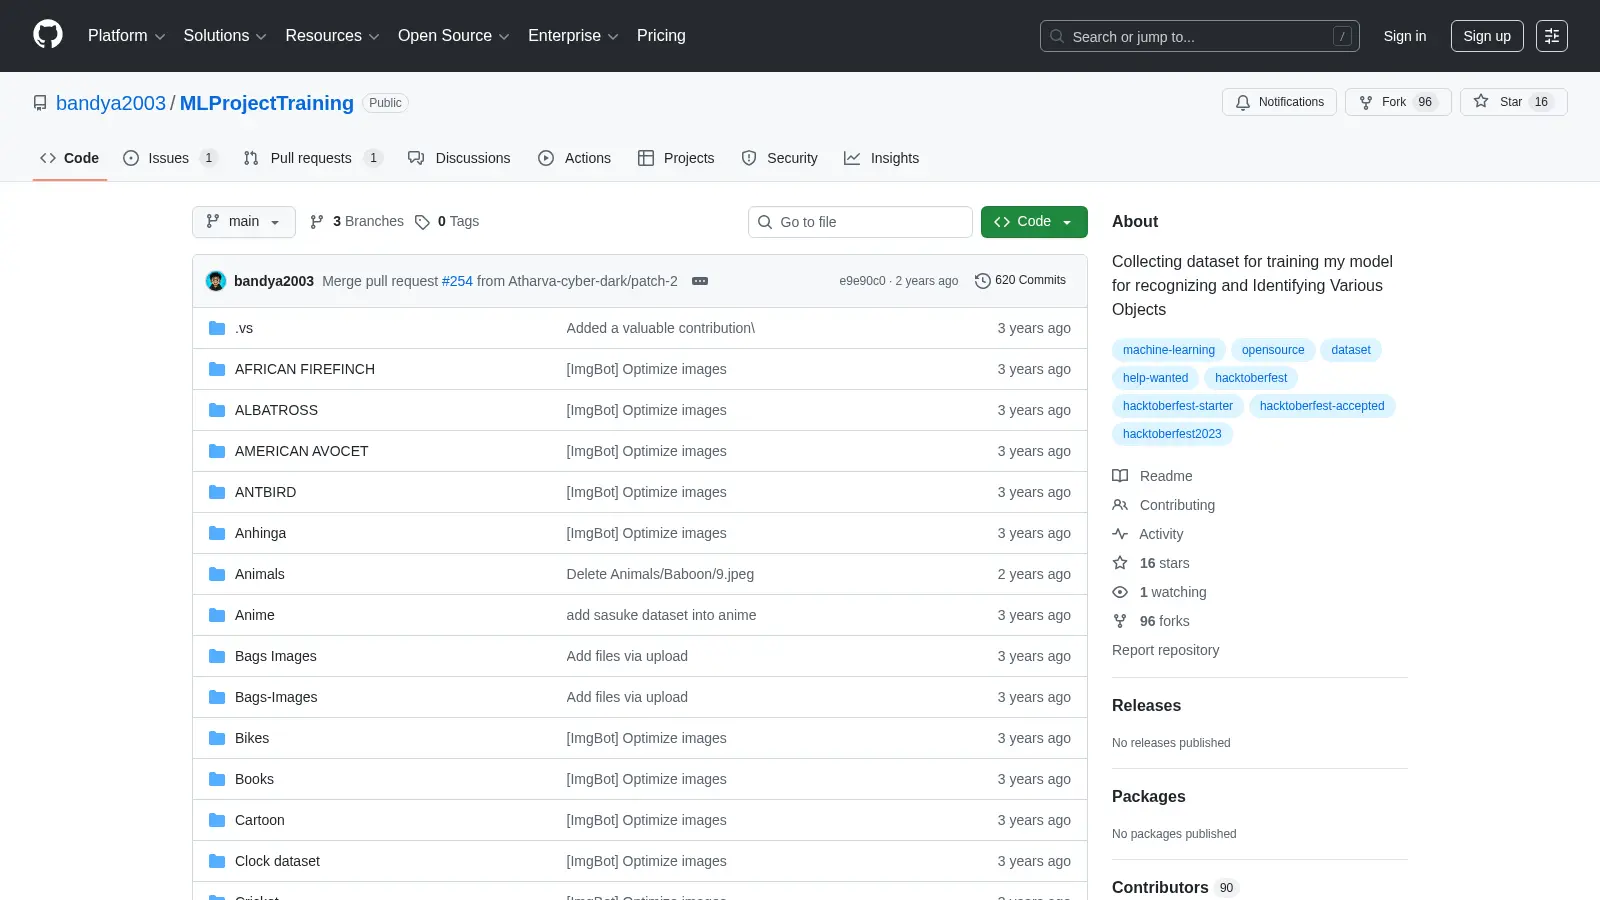Open the AFRICAN FIREFINCH folder
This screenshot has height=900, width=1600.
tap(305, 369)
